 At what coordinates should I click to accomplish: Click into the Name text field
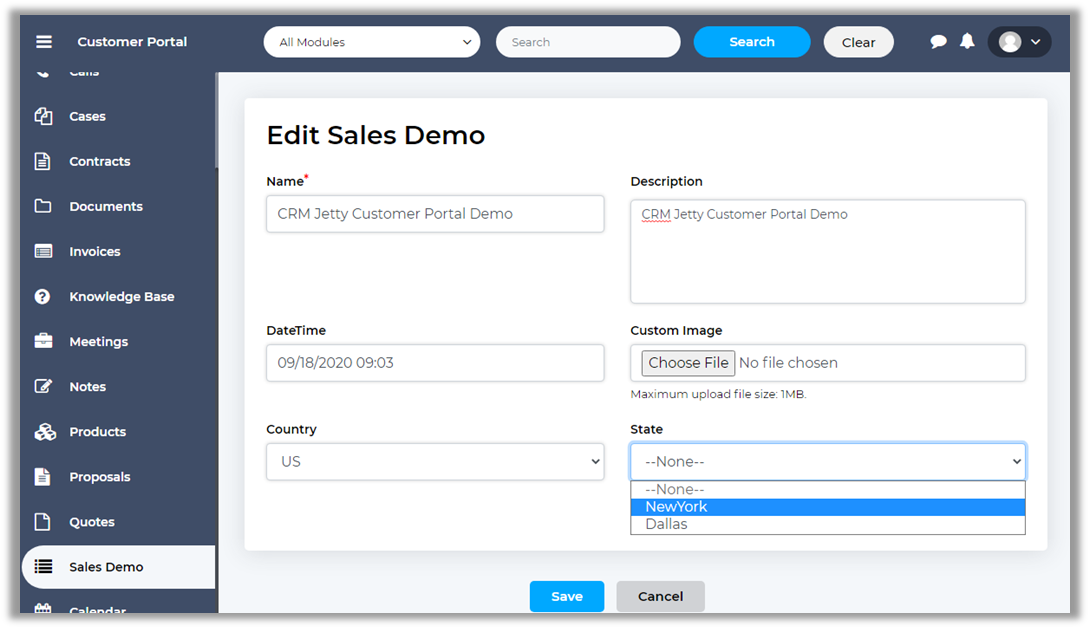tap(435, 214)
